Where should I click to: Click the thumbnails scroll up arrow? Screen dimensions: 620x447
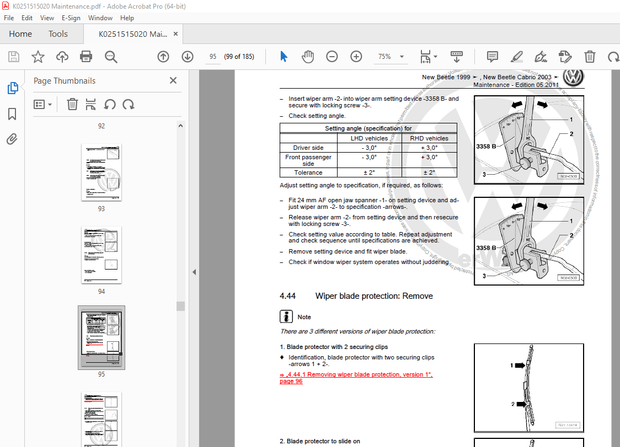pos(181,126)
